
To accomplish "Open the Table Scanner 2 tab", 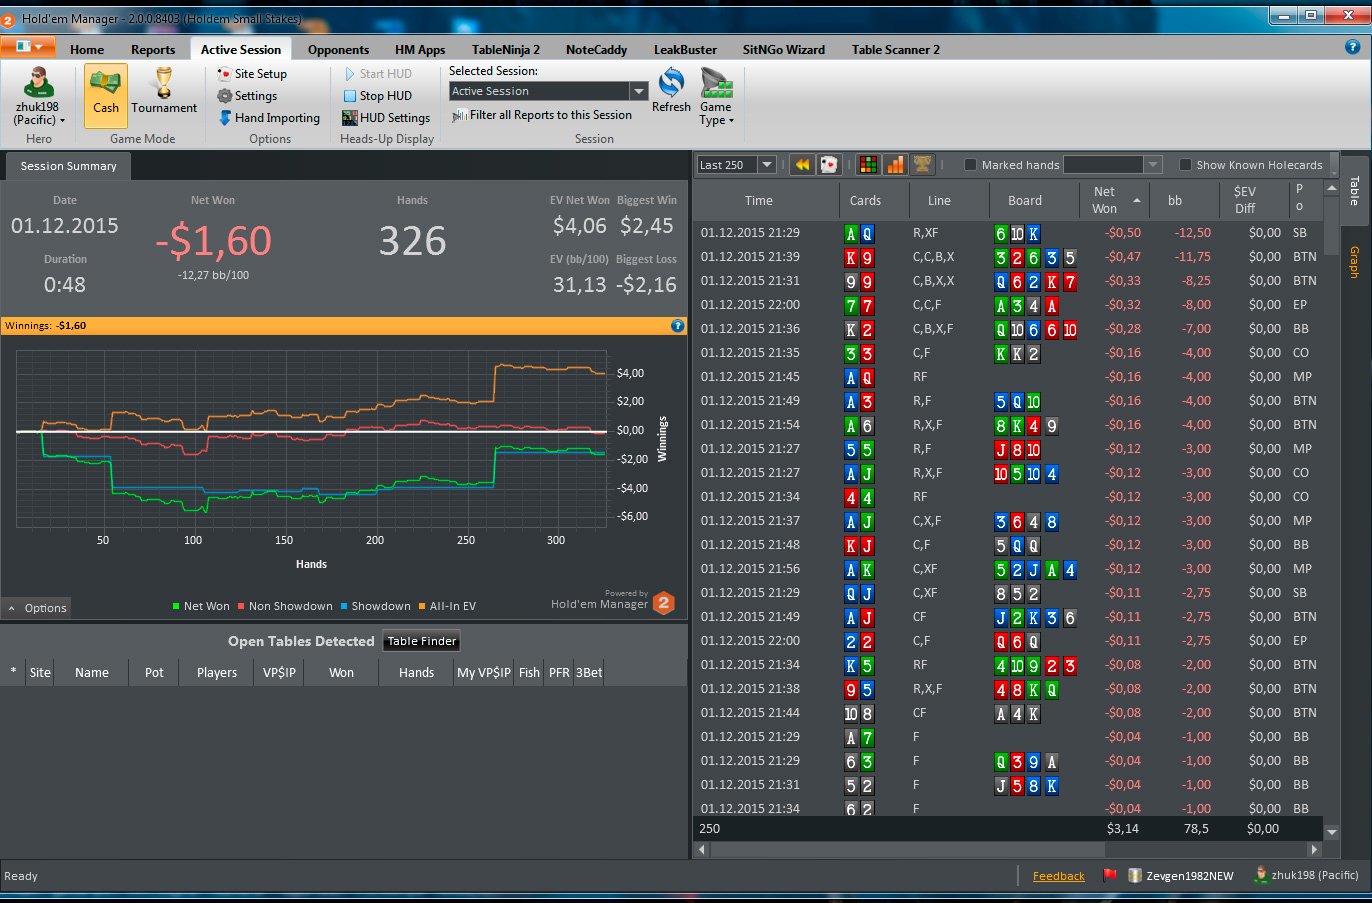I will (896, 49).
